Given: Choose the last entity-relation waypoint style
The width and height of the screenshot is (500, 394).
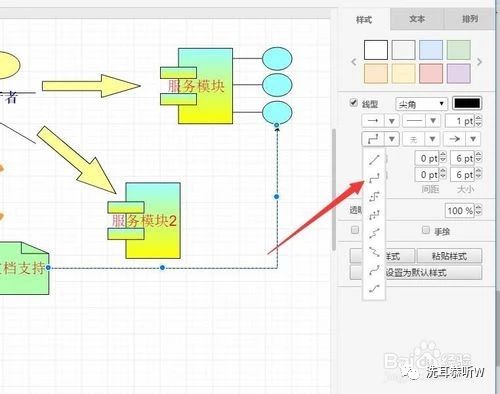Looking at the screenshot, I should pos(374,289).
